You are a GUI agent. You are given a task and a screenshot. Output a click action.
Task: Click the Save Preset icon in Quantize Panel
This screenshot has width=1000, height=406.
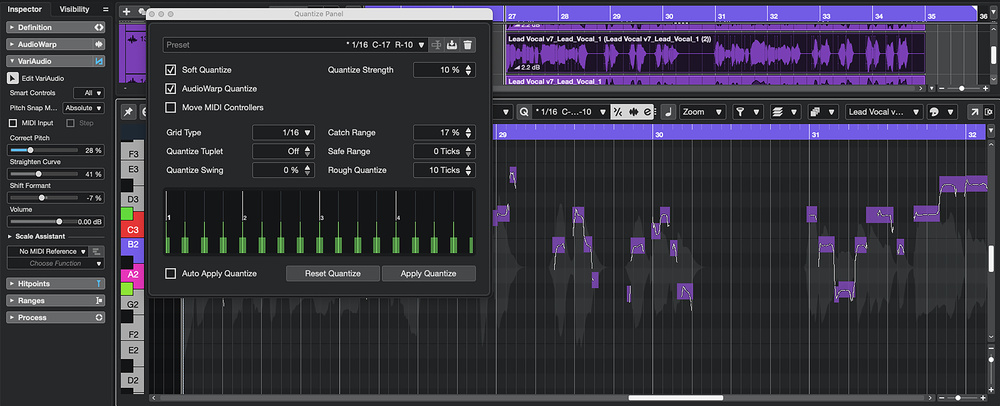tap(451, 45)
